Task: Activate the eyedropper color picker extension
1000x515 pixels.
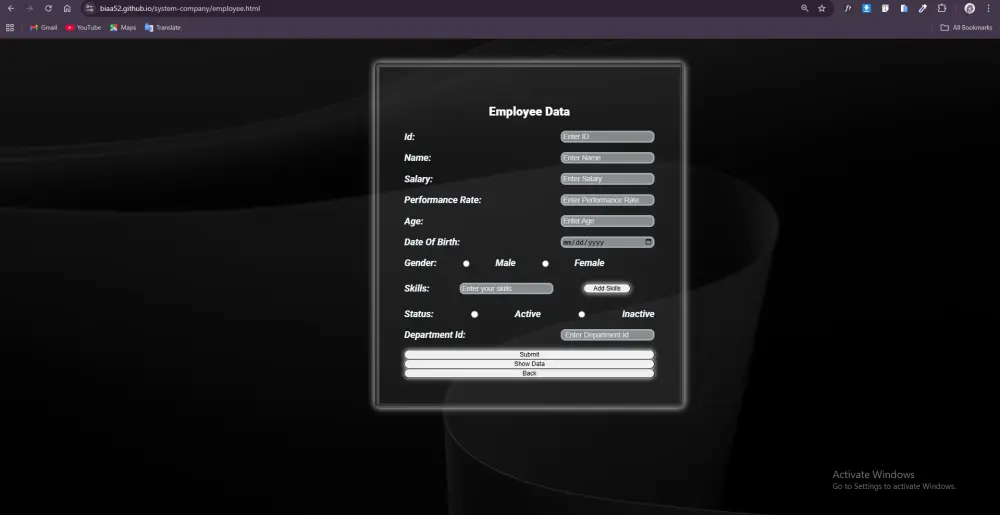Action: [923, 8]
